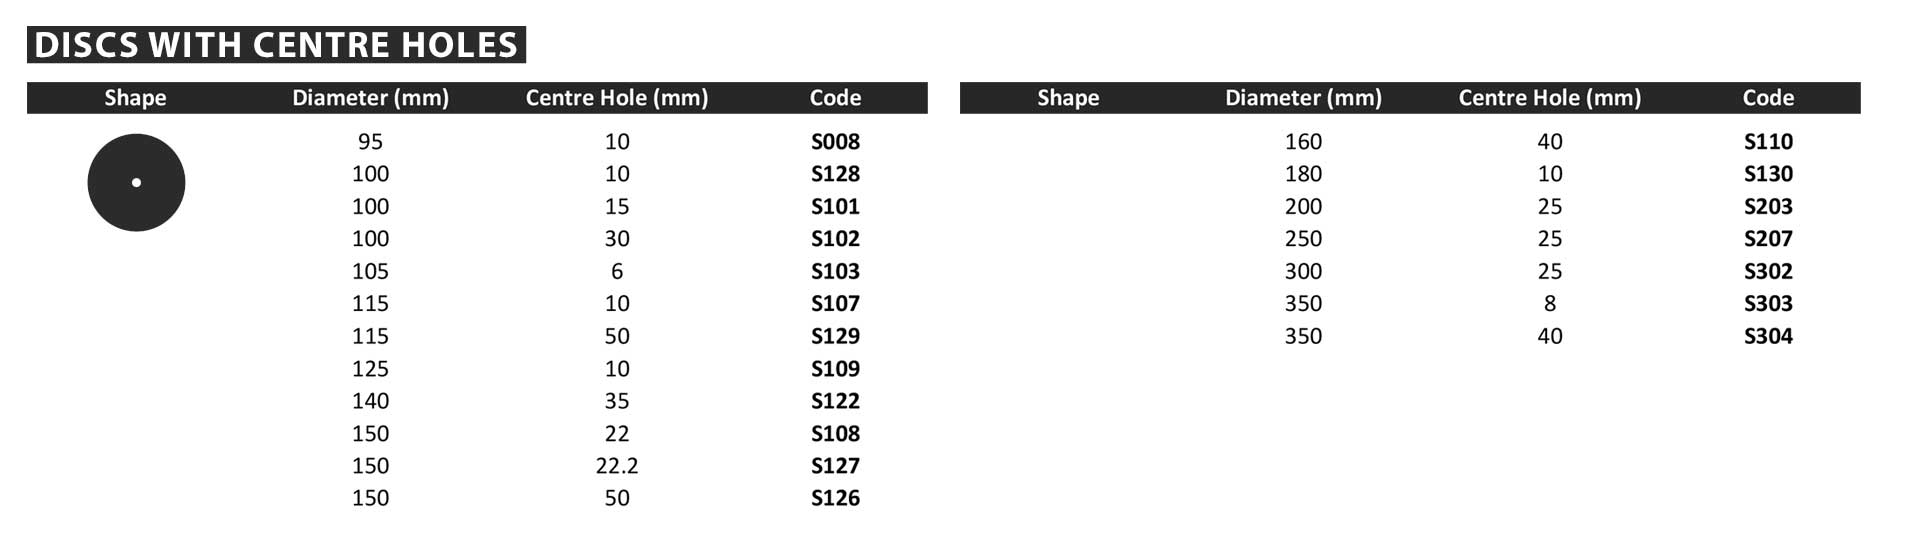
Task: Select the 95 diameter cell
Action: pos(370,142)
